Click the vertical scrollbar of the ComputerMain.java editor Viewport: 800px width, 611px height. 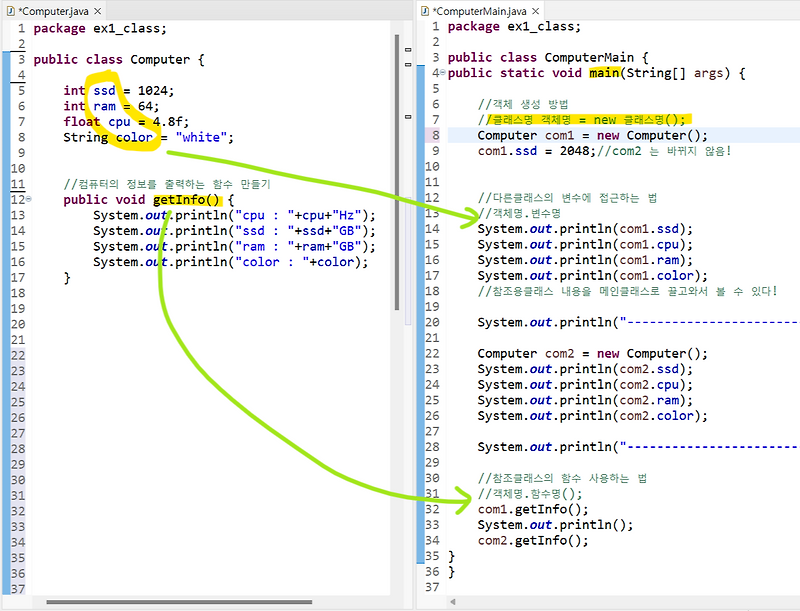[794, 150]
